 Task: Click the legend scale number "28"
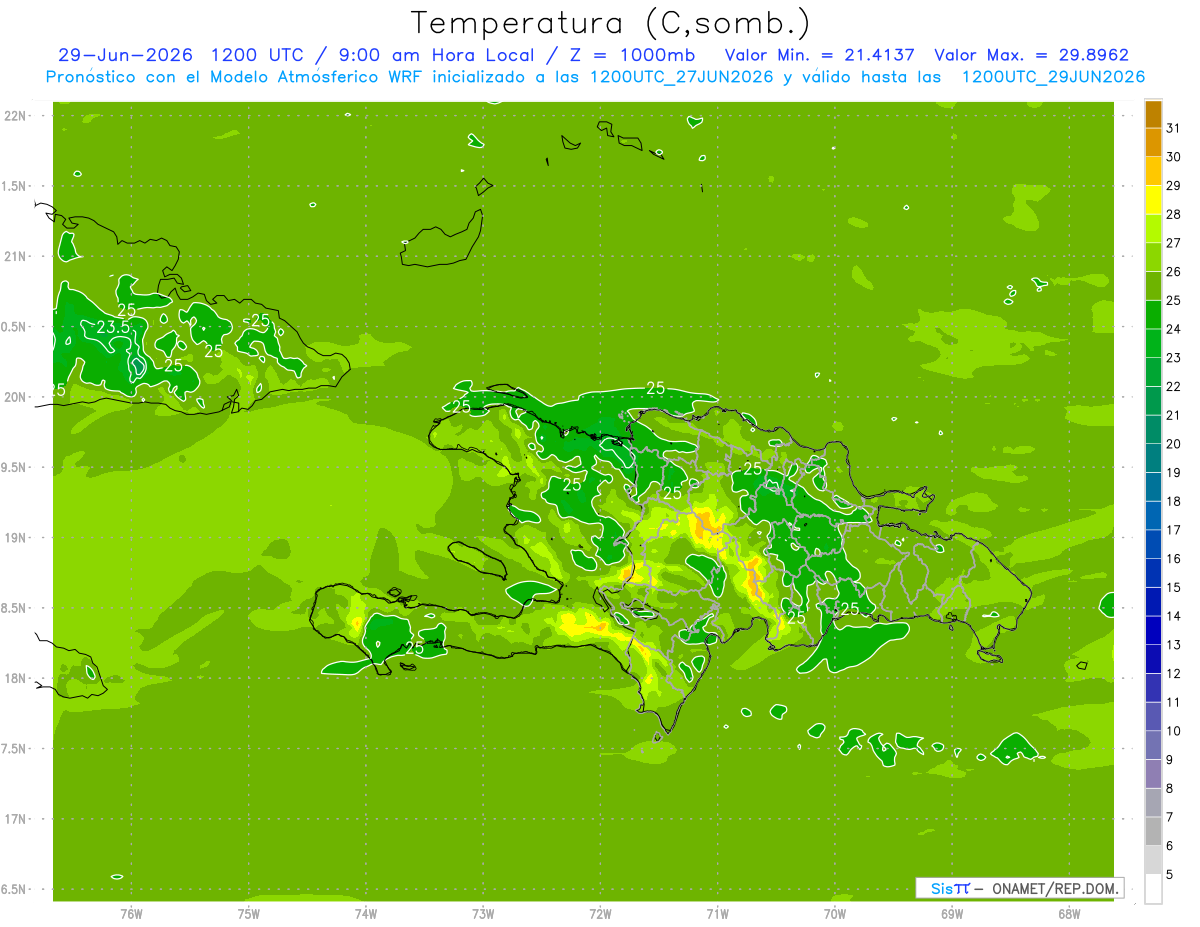coord(1174,215)
